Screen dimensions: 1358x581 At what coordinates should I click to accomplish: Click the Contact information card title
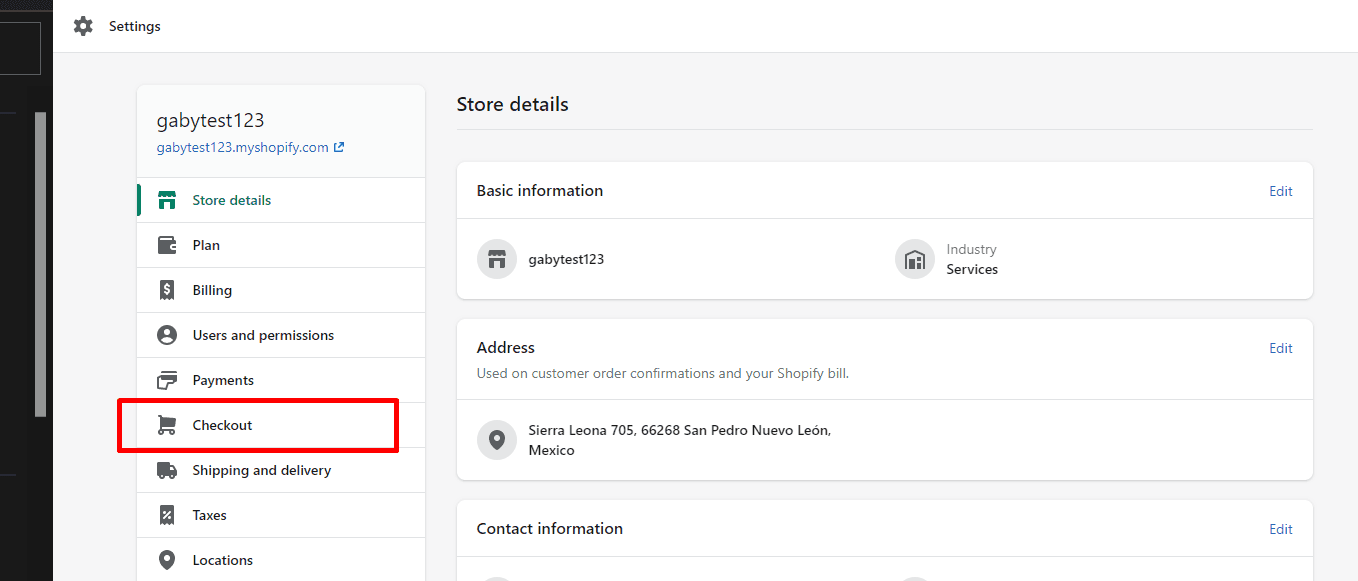(x=550, y=528)
